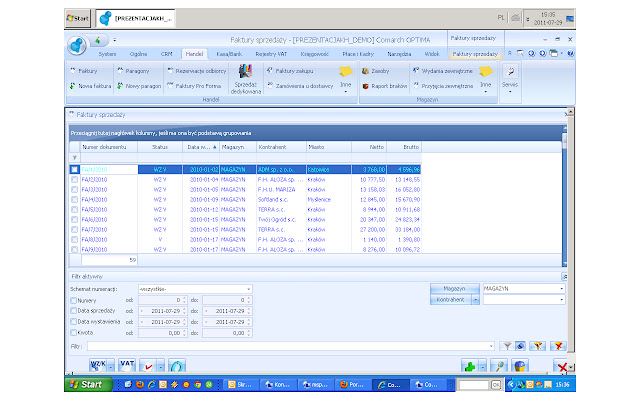Image resolution: width=640 pixels, height=400 pixels.
Task: Open Sprzedaż dedykowana
Action: click(x=246, y=79)
